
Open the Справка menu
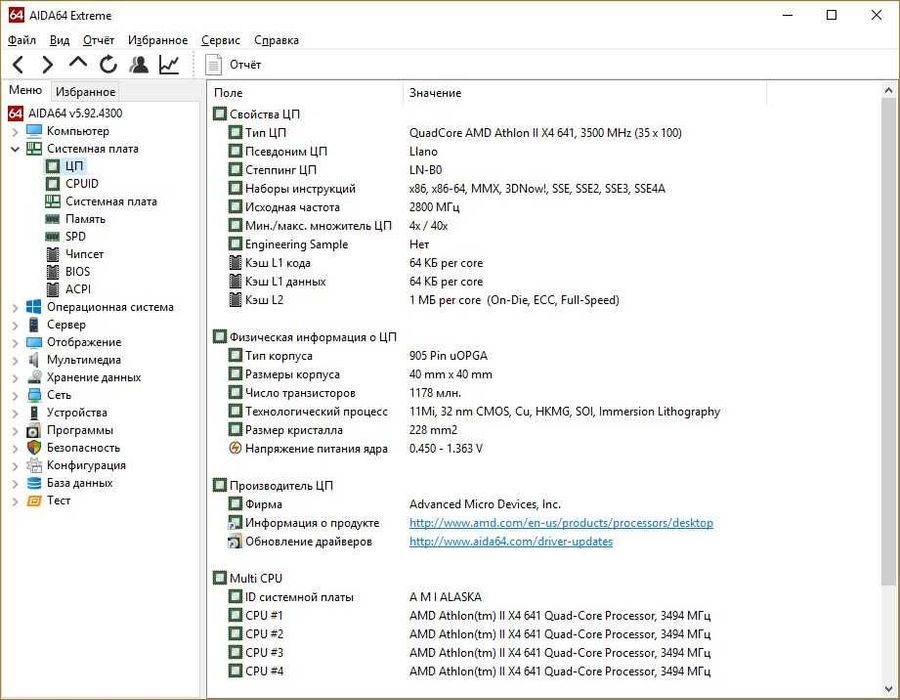(x=276, y=40)
